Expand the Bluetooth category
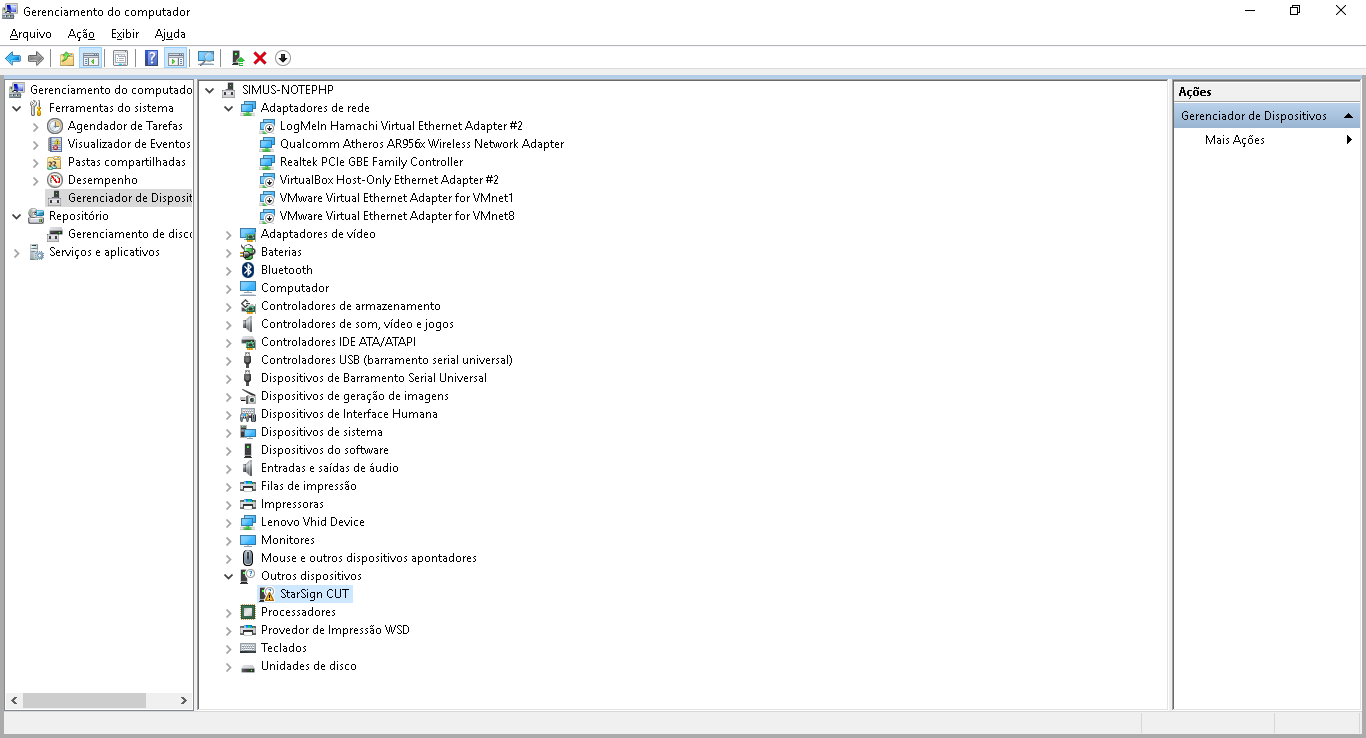Viewport: 1366px width, 738px height. coord(229,270)
